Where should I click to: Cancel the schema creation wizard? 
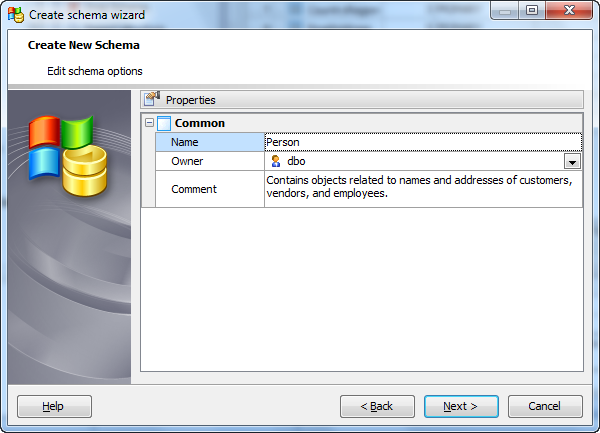pos(545,406)
